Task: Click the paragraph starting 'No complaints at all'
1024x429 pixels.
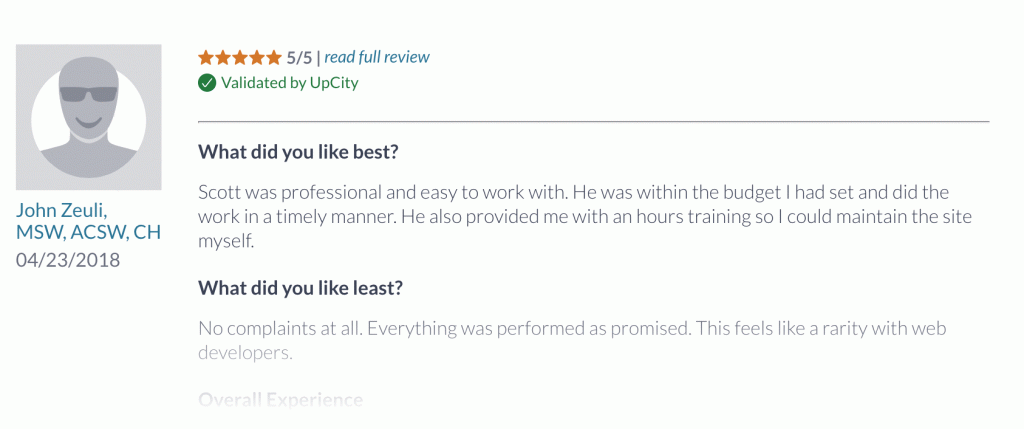Action: point(572,340)
